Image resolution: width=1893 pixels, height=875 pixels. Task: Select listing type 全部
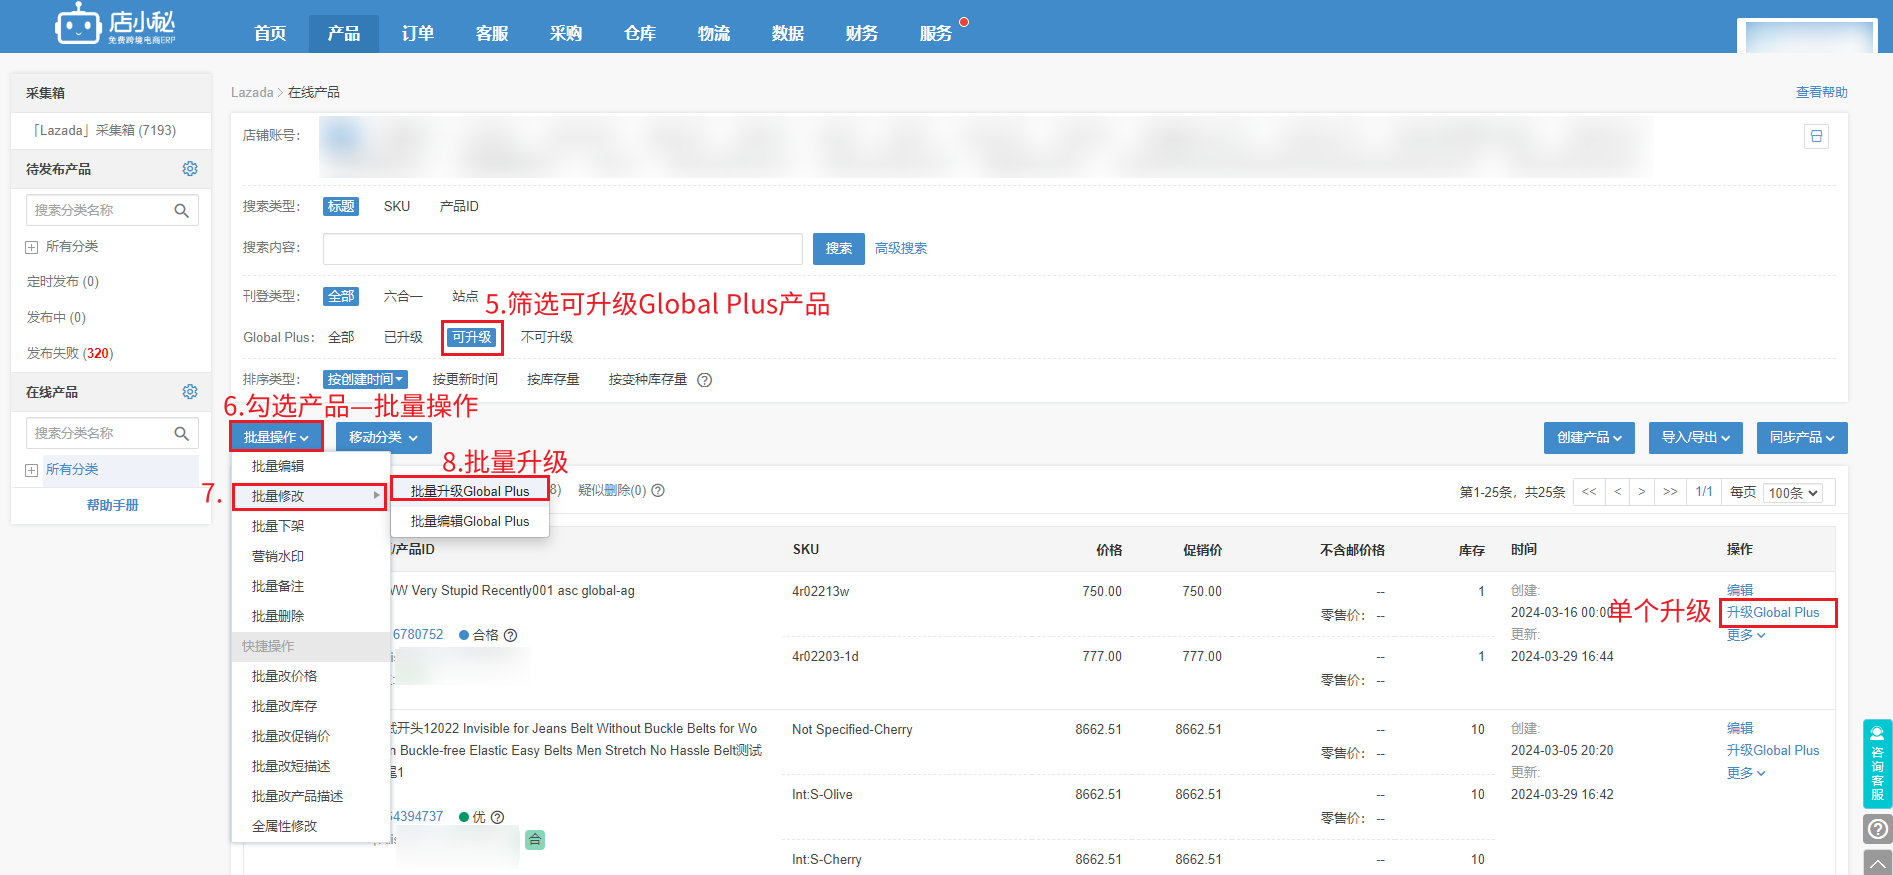(341, 296)
